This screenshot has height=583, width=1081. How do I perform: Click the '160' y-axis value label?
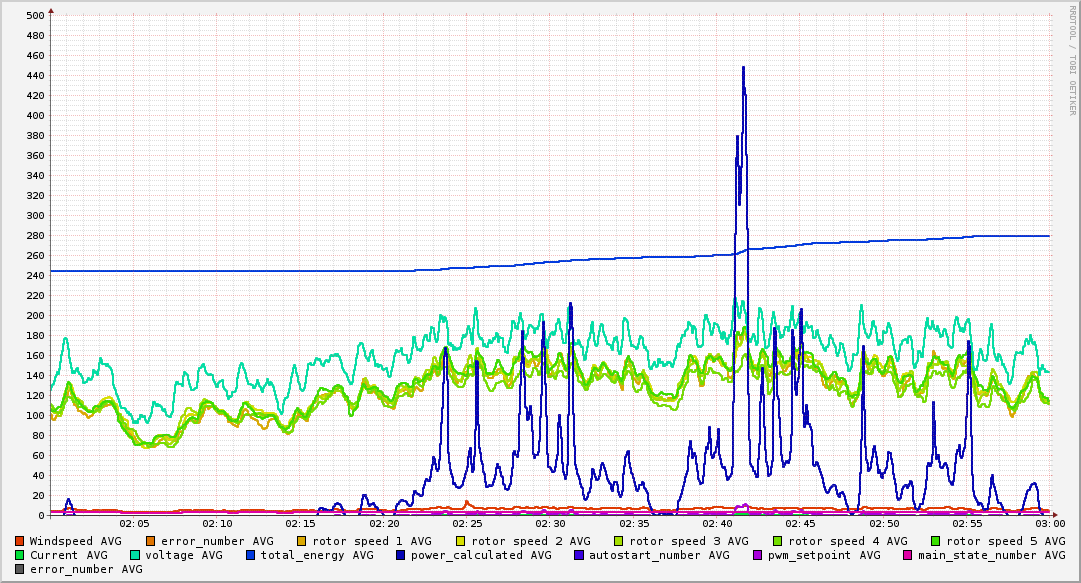pos(35,355)
